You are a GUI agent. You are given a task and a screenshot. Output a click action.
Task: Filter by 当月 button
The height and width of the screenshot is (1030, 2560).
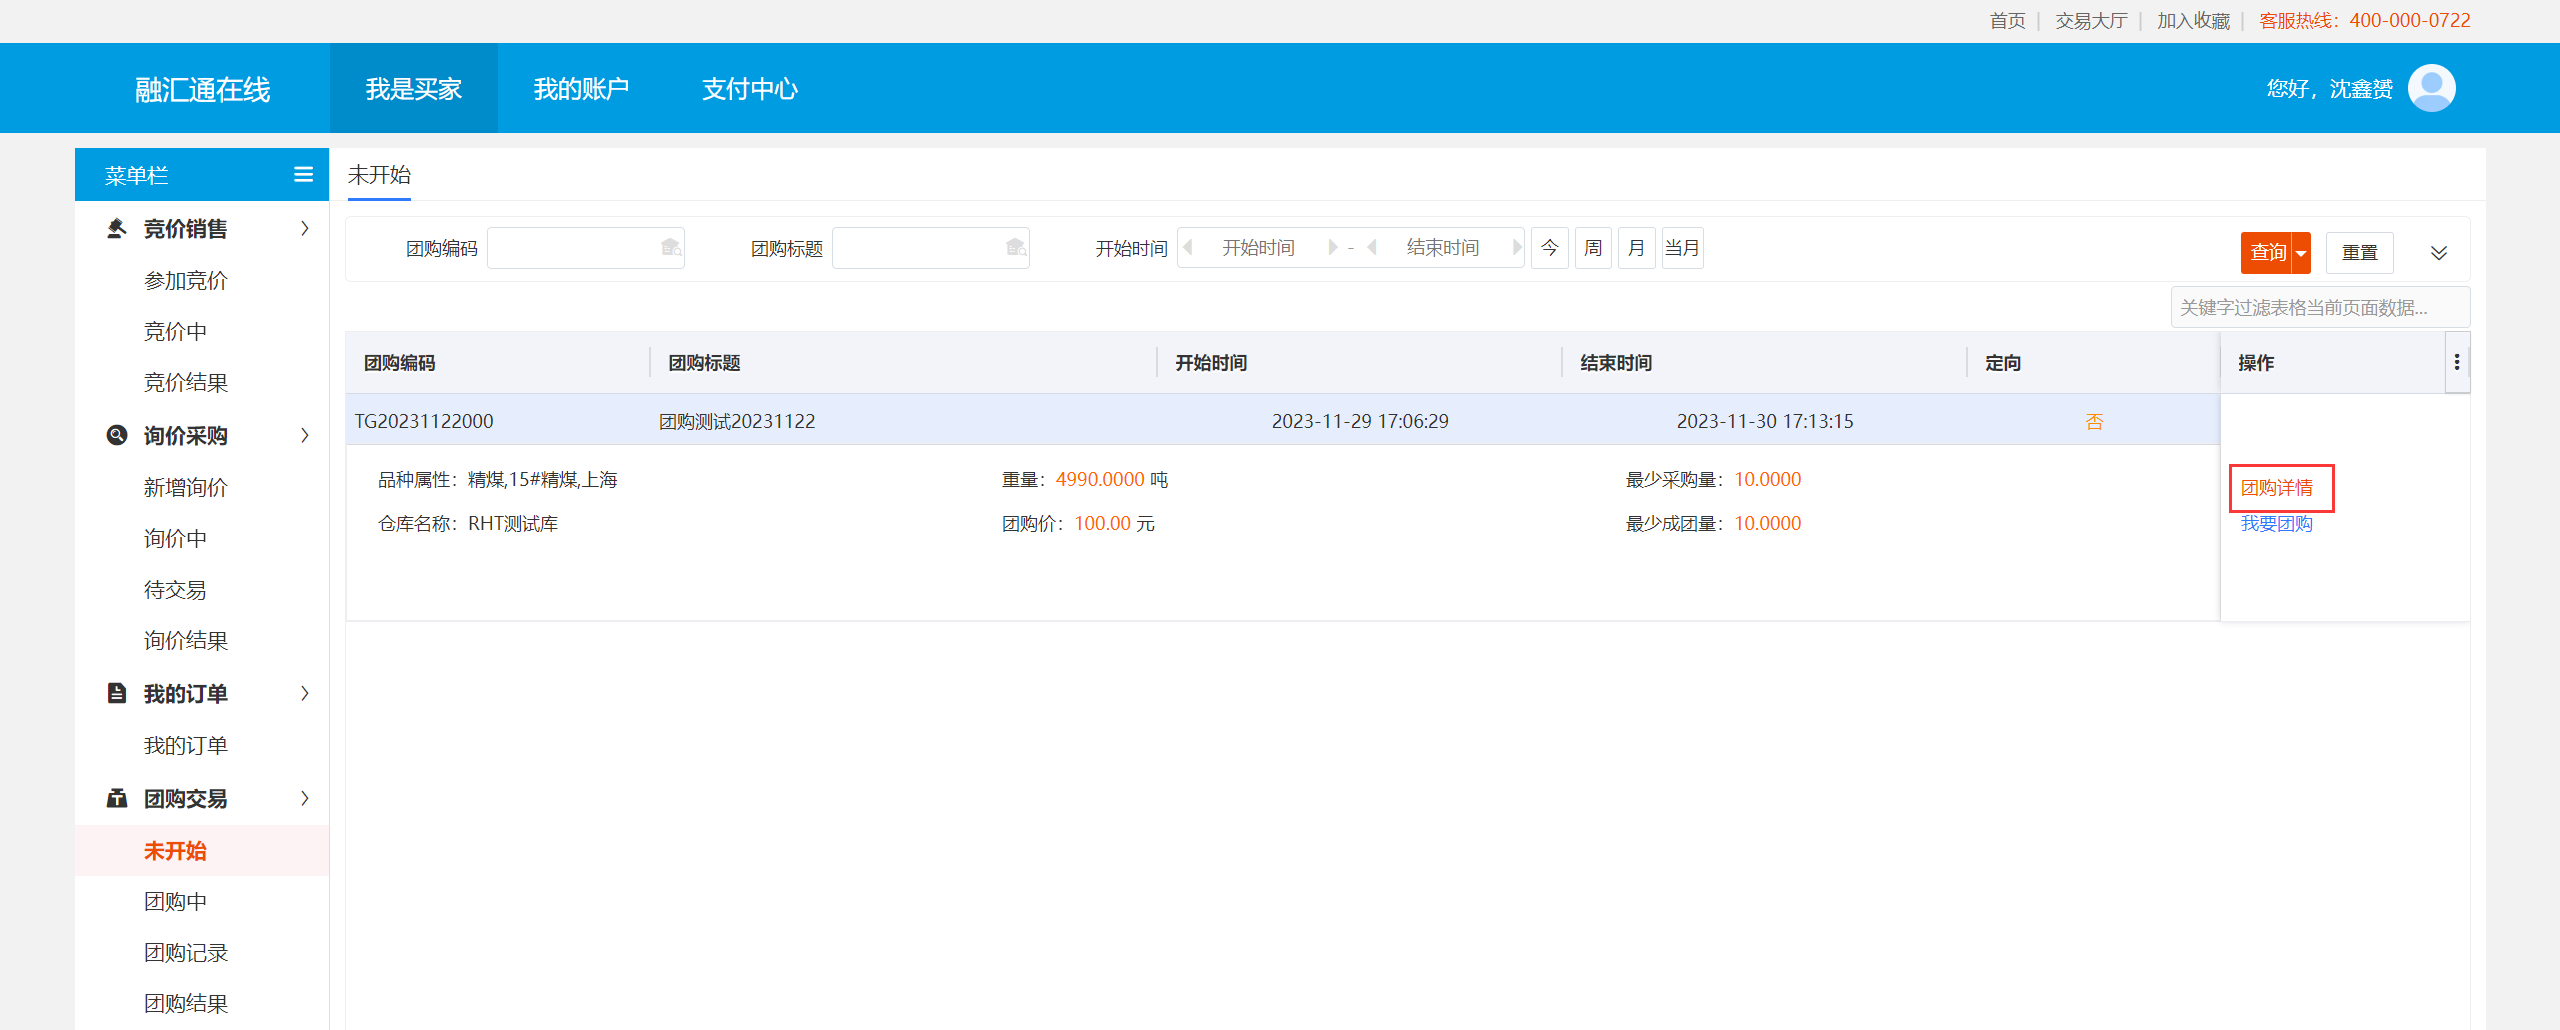click(1682, 247)
